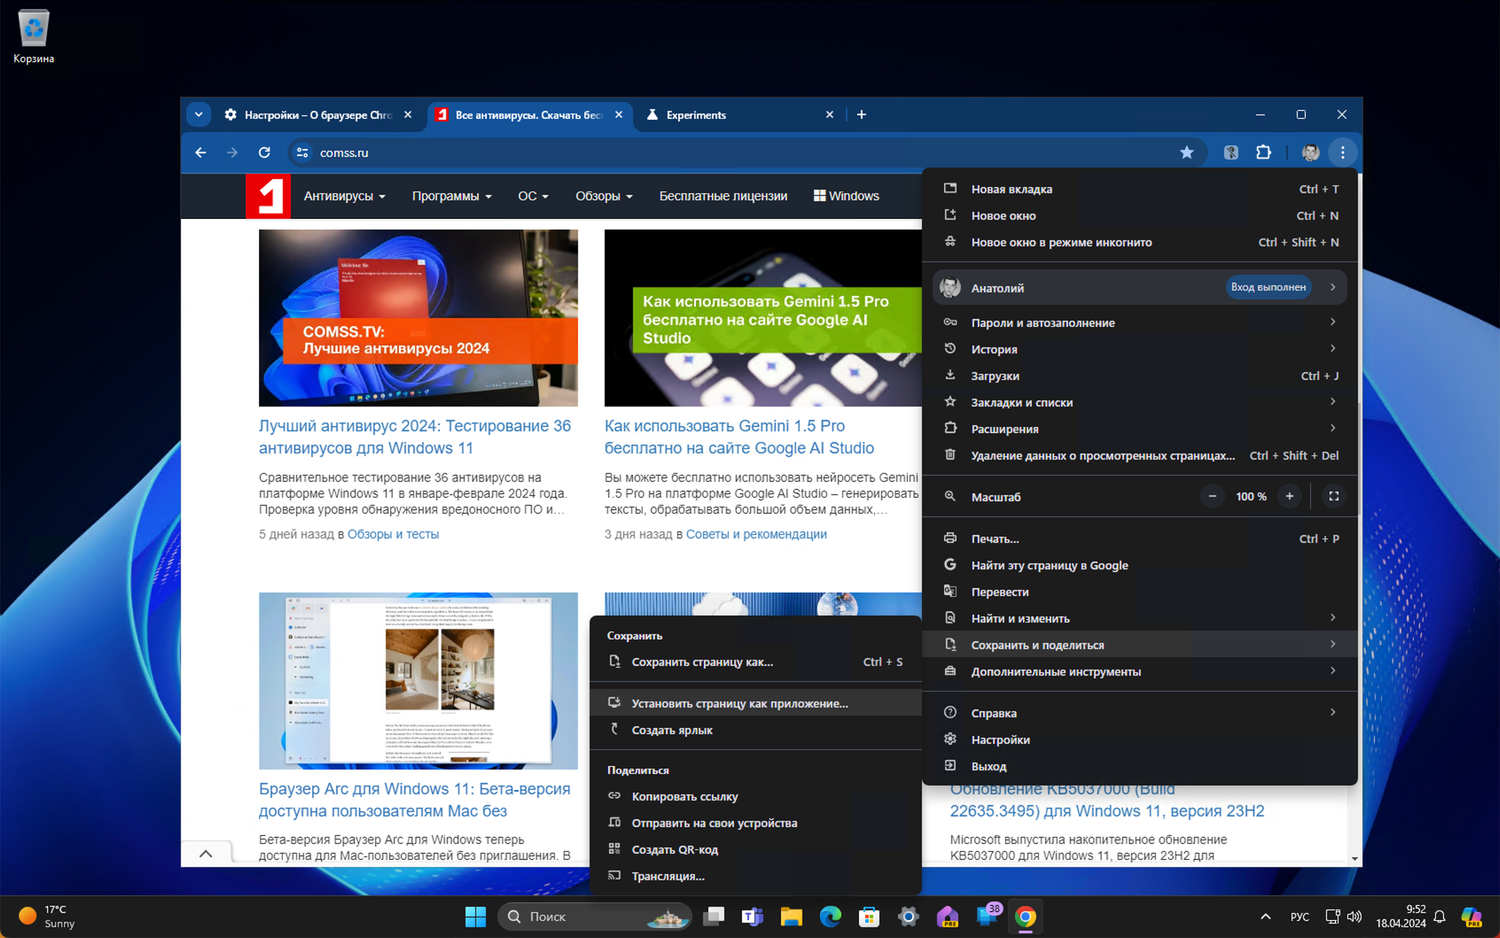Open the Windows link in site navigation
The width and height of the screenshot is (1500, 938).
846,196
